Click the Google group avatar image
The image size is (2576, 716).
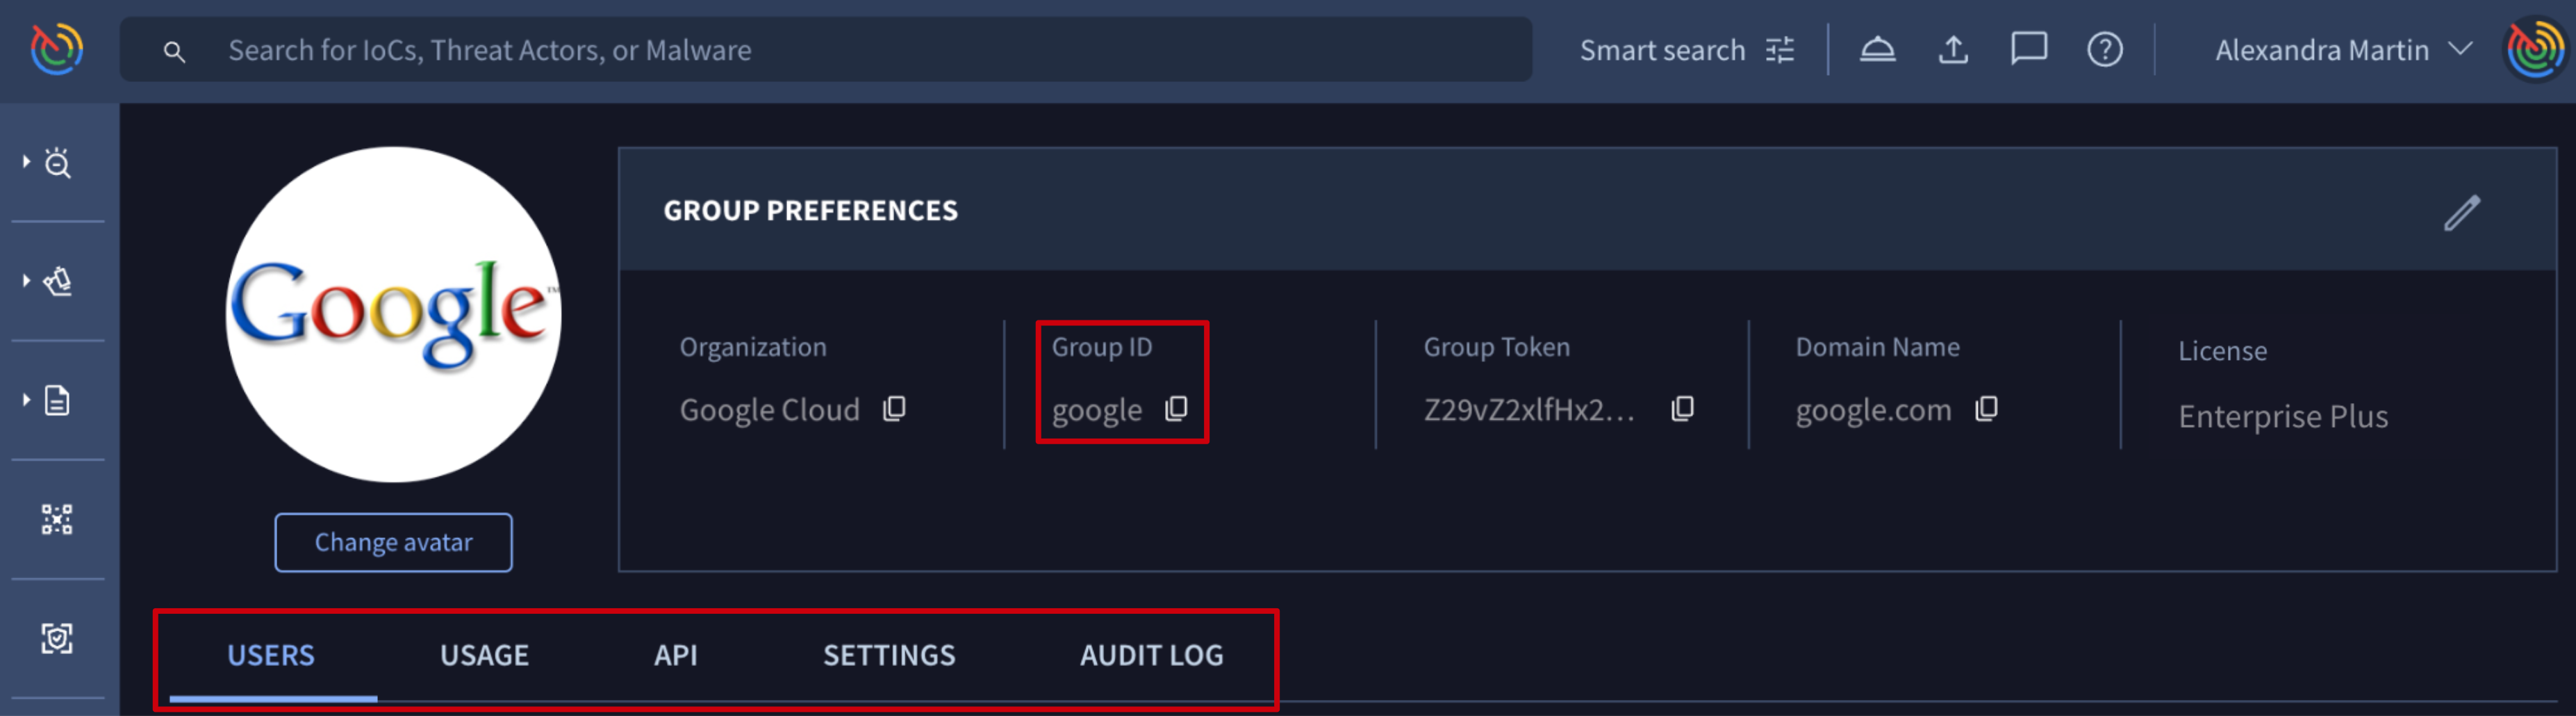pyautogui.click(x=393, y=314)
